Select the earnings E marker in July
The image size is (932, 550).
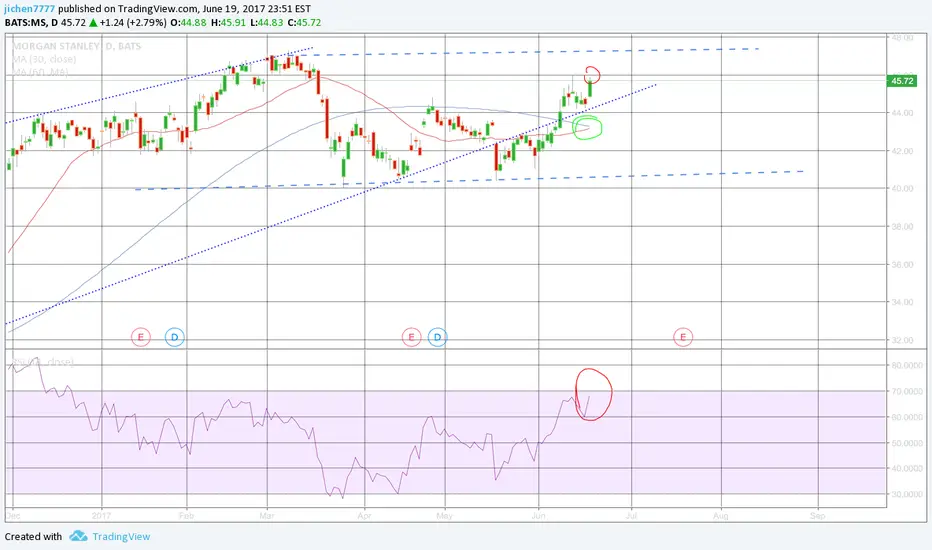pyautogui.click(x=683, y=337)
